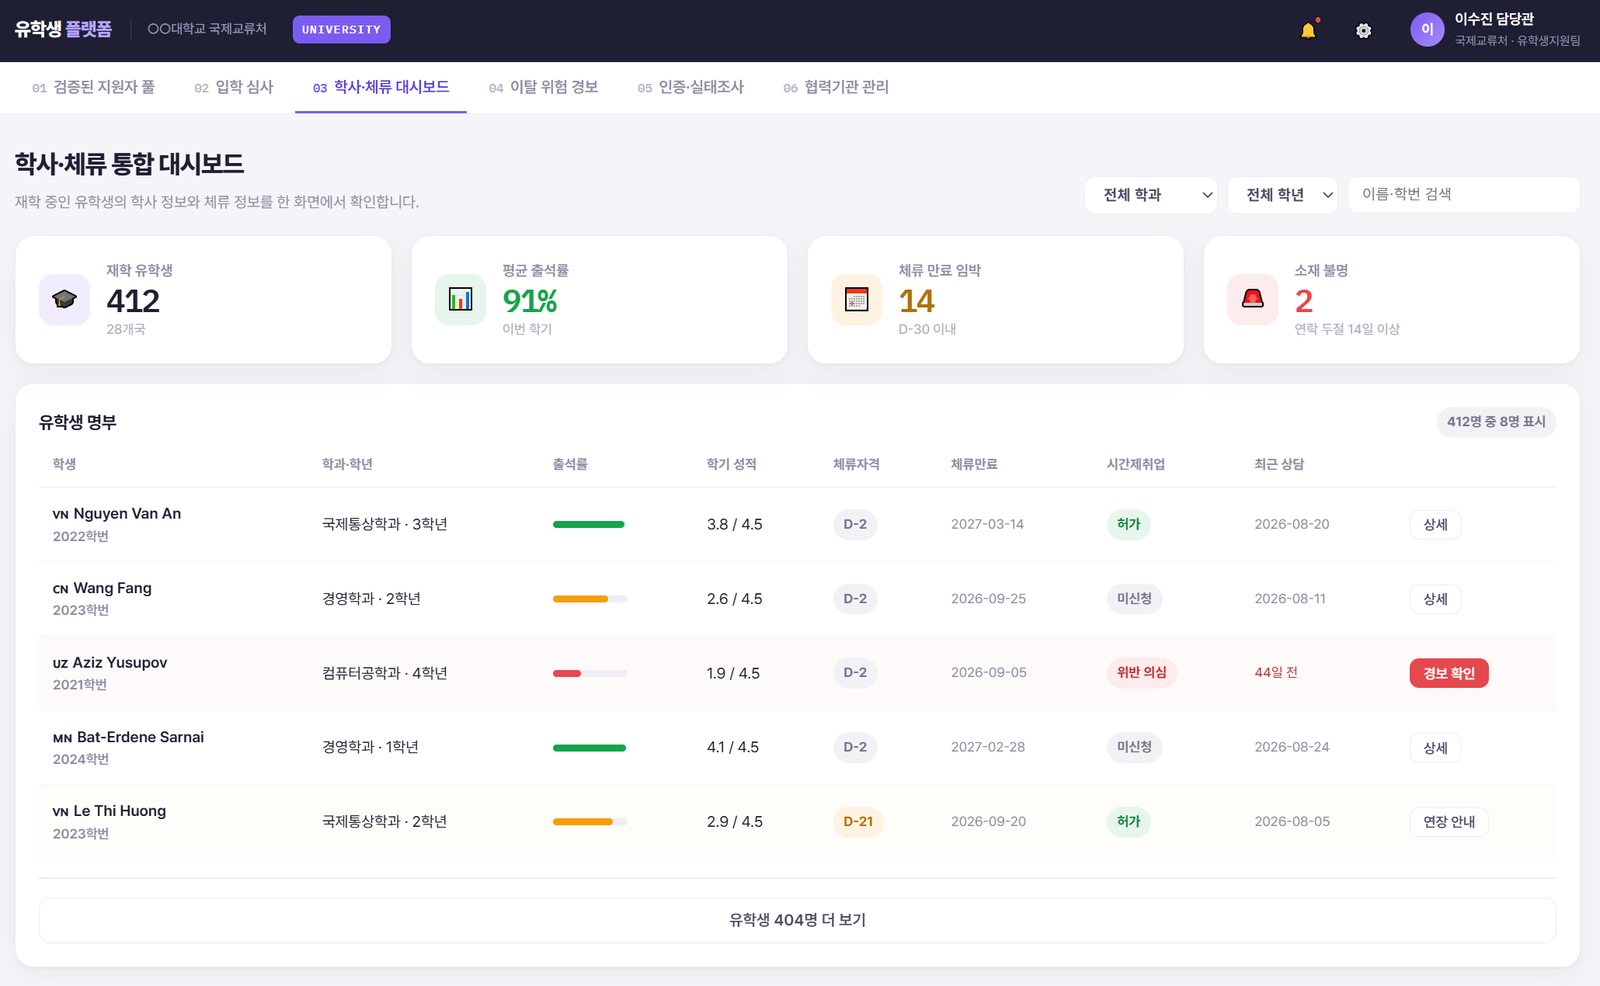Load more with 유학생 404명 더 보기
Viewport: 1600px width, 986px height.
coord(797,920)
